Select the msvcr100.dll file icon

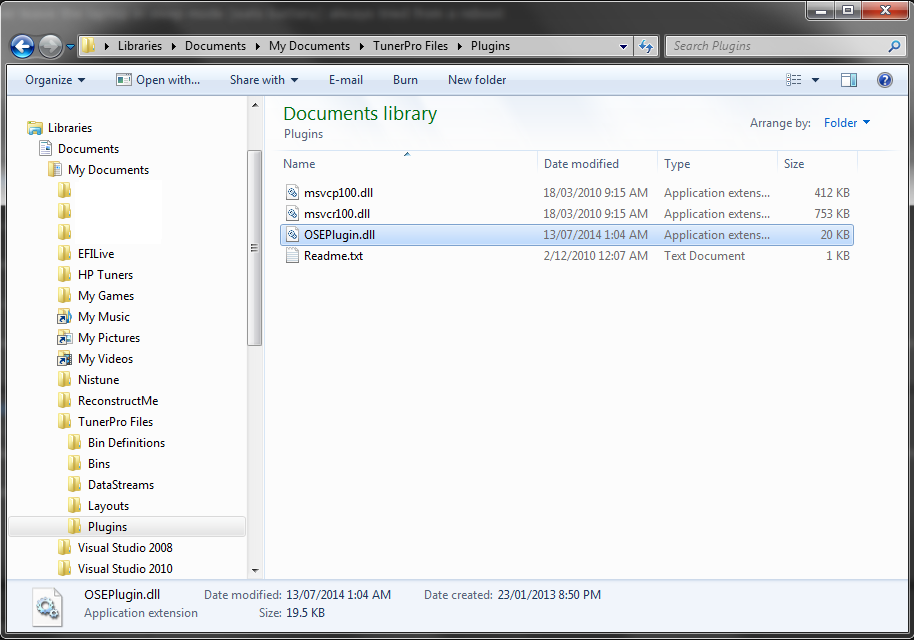pos(292,213)
